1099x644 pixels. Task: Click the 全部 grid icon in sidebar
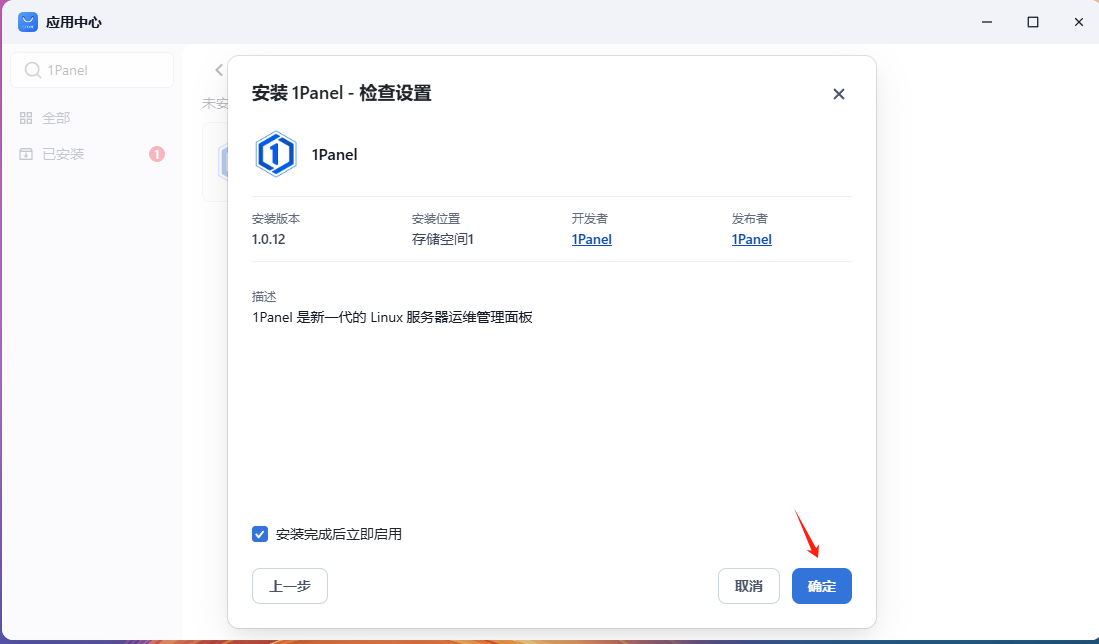point(26,118)
